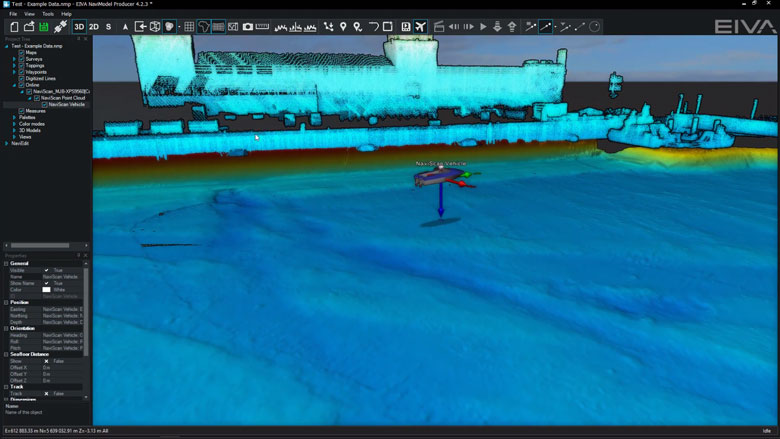Collapse the General properties section
This screenshot has width=780, height=439.
6,263
